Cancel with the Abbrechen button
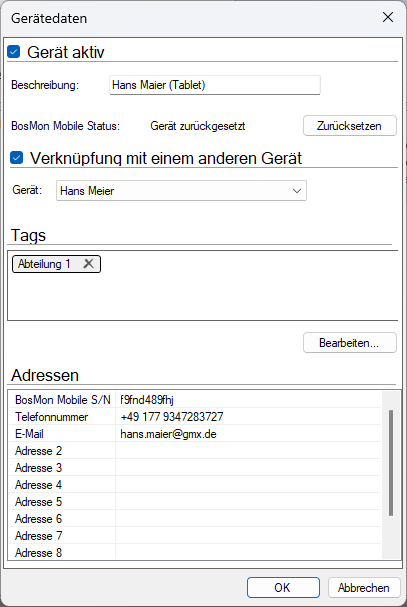Viewport: 407px width, 607px height. (364, 587)
